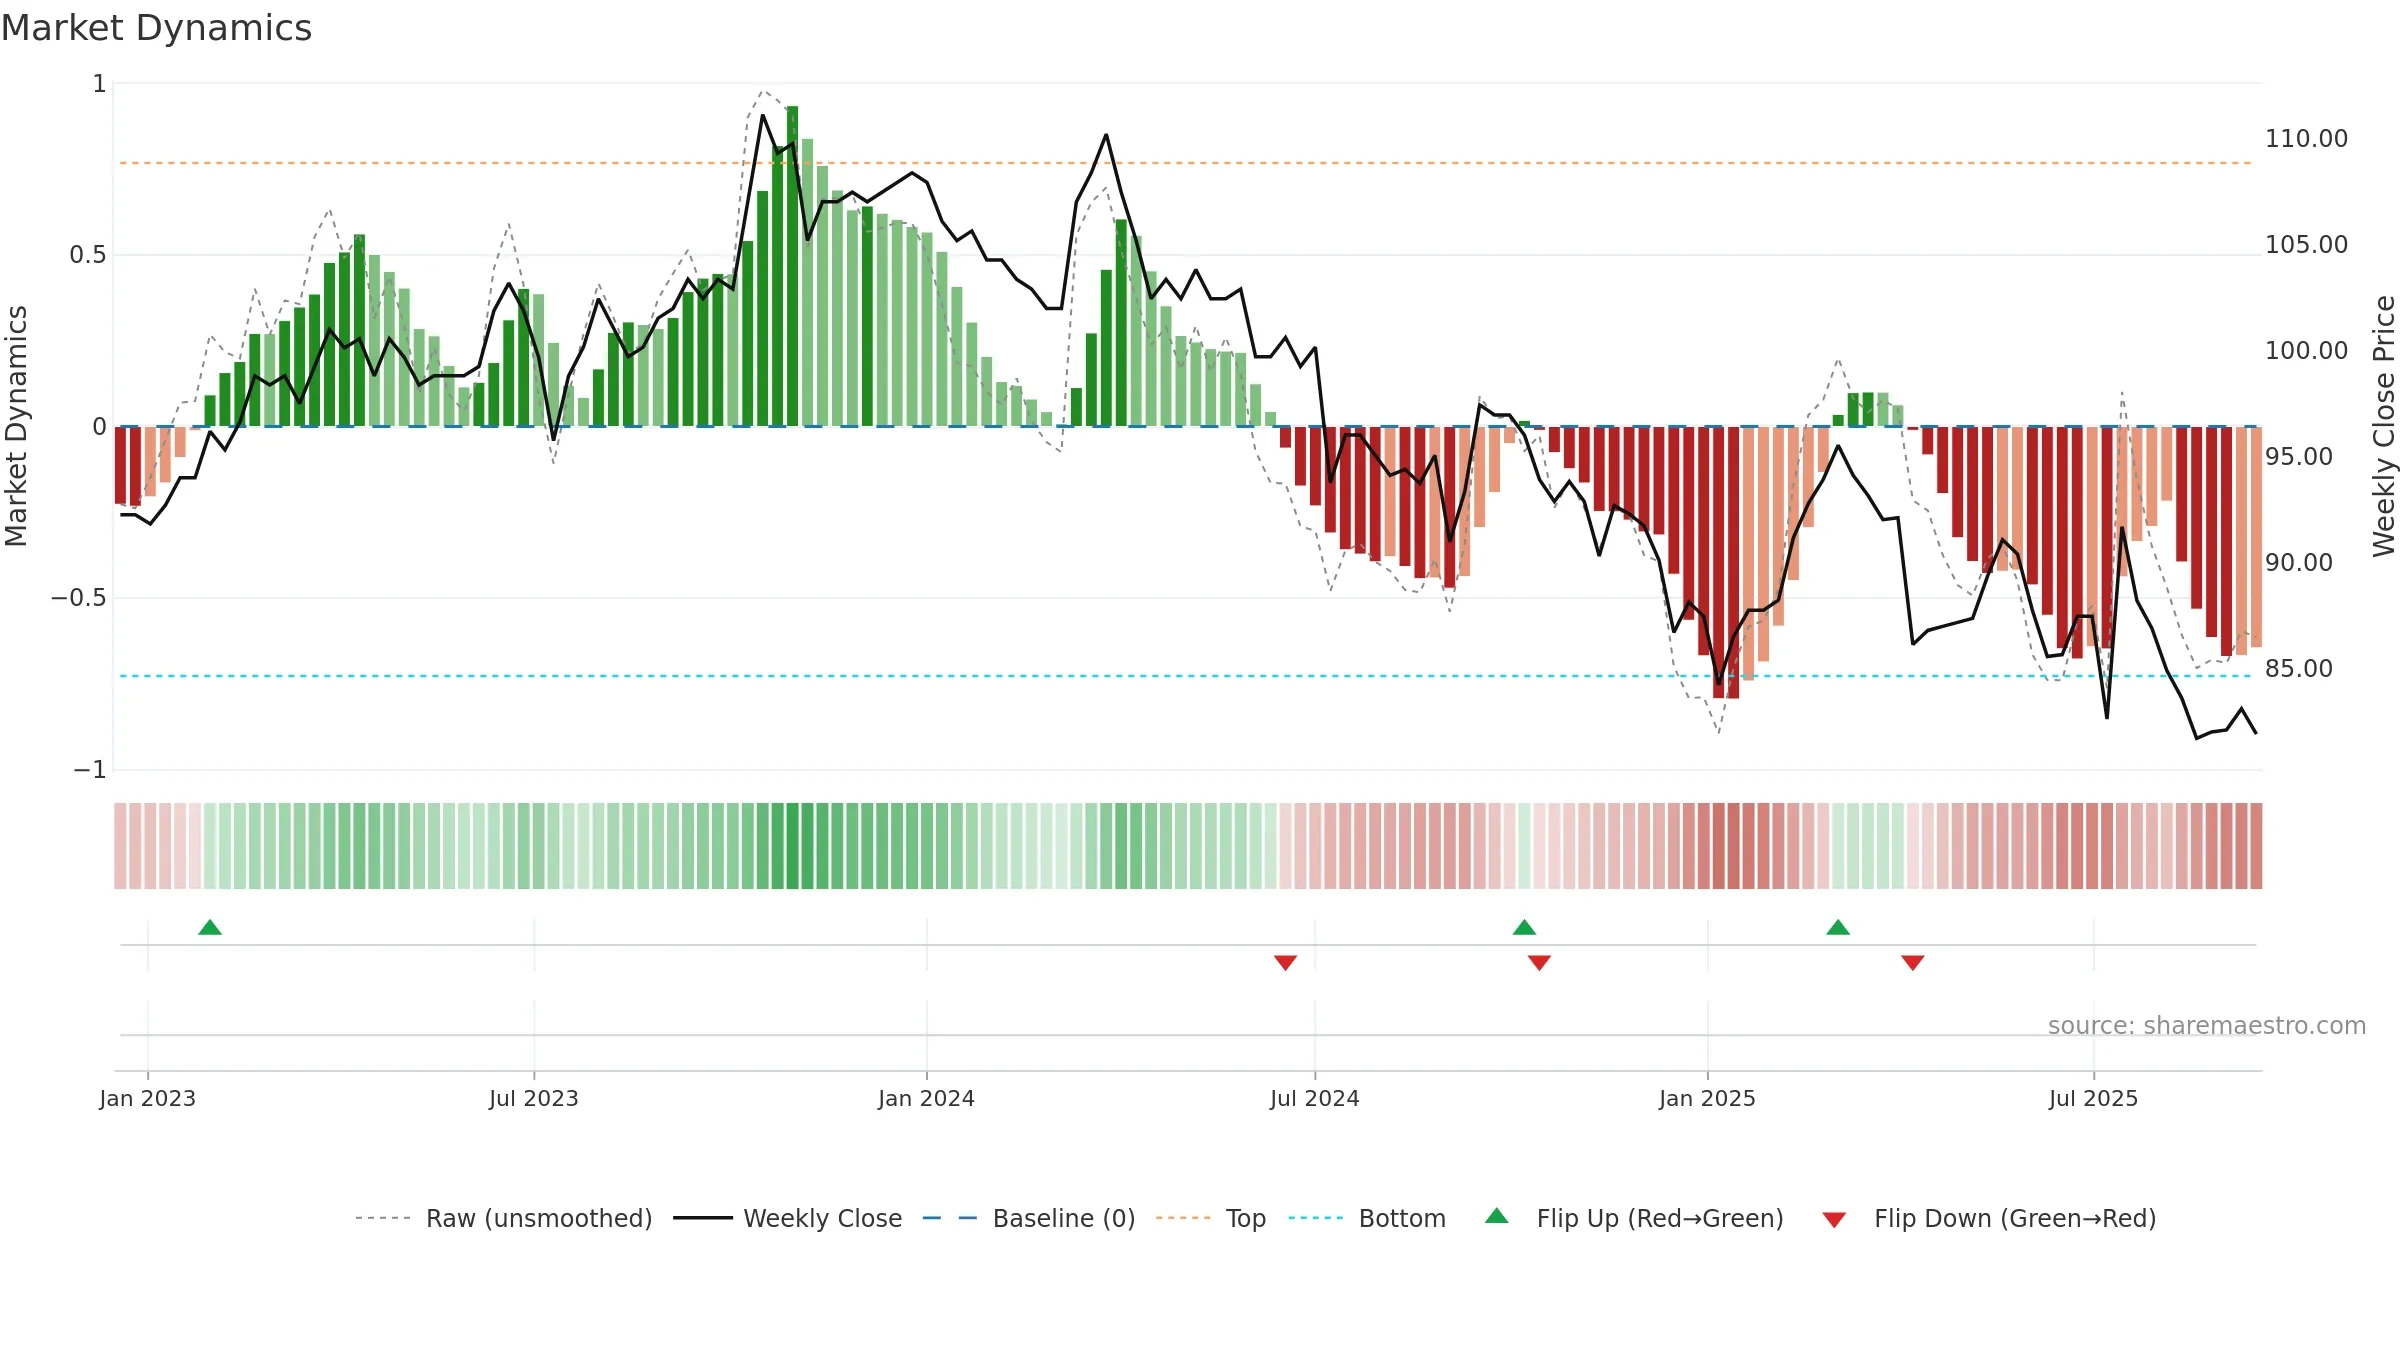Click the tallest dark green bar at the peak
2400x1350 pixels.
pyautogui.click(x=792, y=266)
